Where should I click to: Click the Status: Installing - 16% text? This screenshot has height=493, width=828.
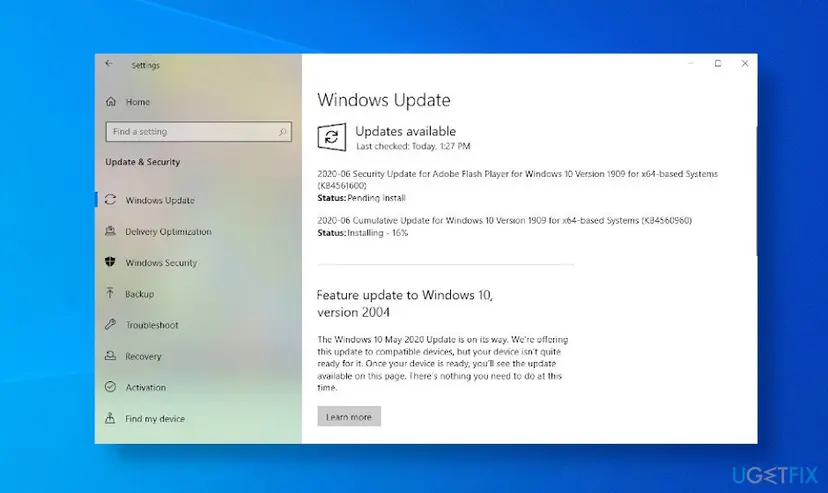(x=363, y=233)
